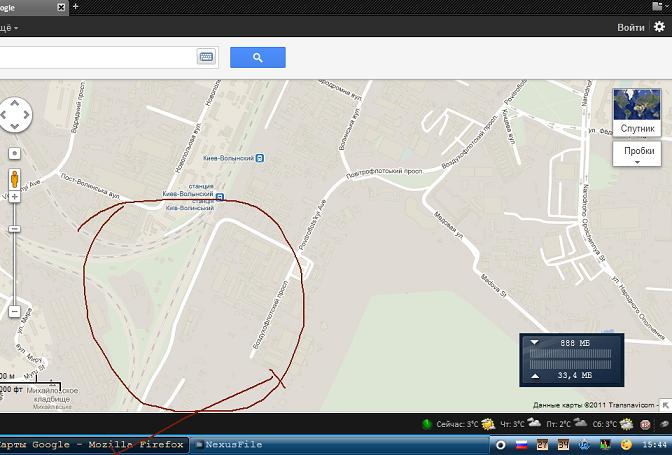Screen dimensions: 672x455
Task: Pan the map down with the arrow
Action: [x=15, y=126]
